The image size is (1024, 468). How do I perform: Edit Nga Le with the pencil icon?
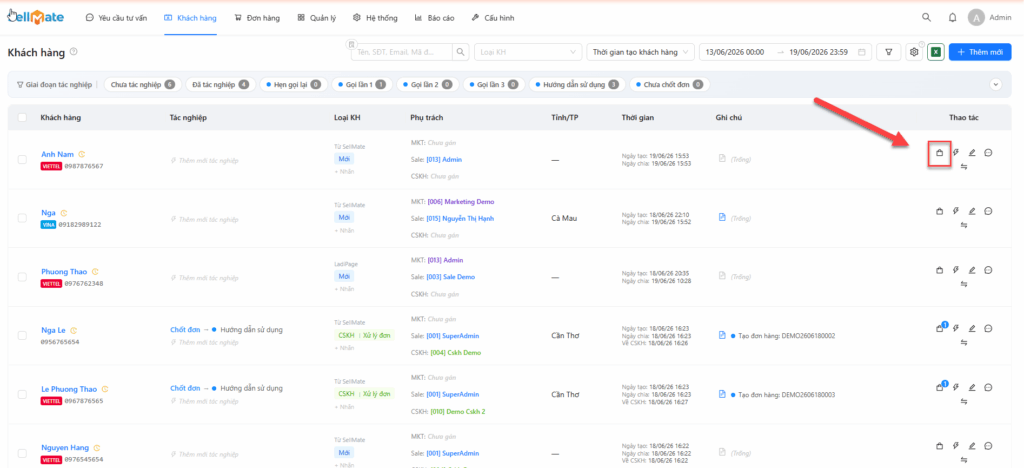[x=972, y=329]
